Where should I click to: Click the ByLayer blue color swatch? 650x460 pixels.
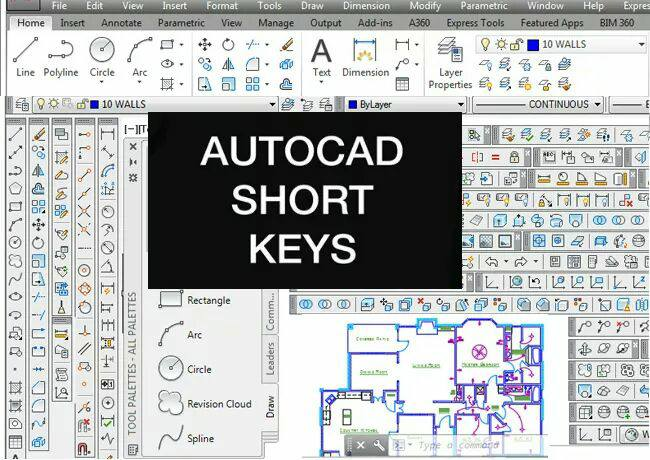[353, 105]
